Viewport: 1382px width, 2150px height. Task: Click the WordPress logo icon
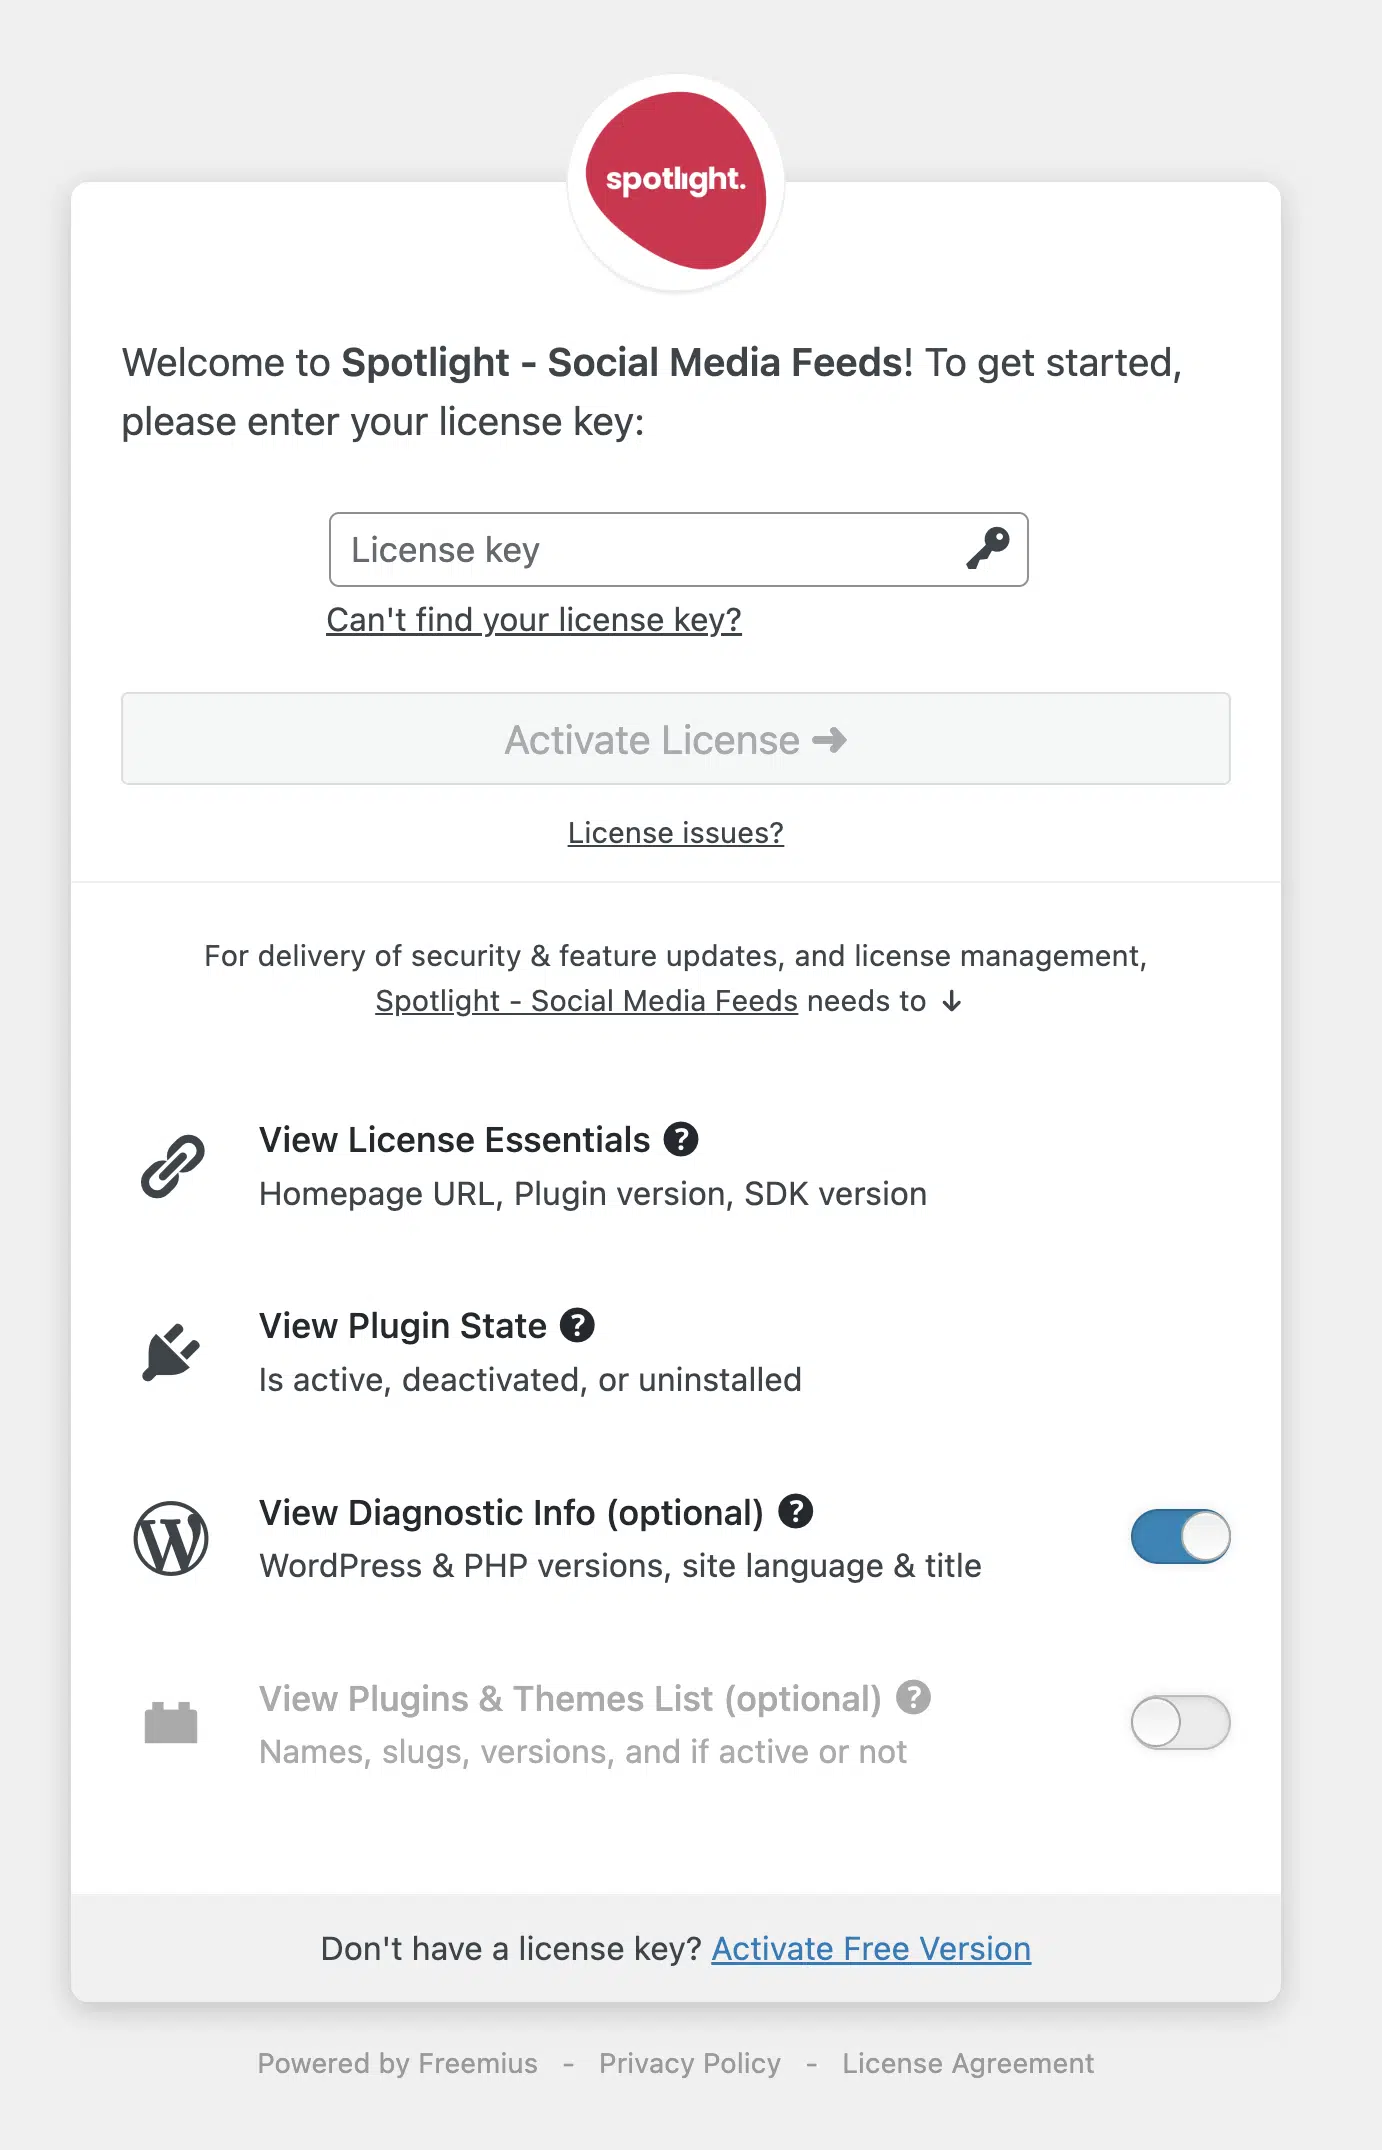[x=171, y=1538]
